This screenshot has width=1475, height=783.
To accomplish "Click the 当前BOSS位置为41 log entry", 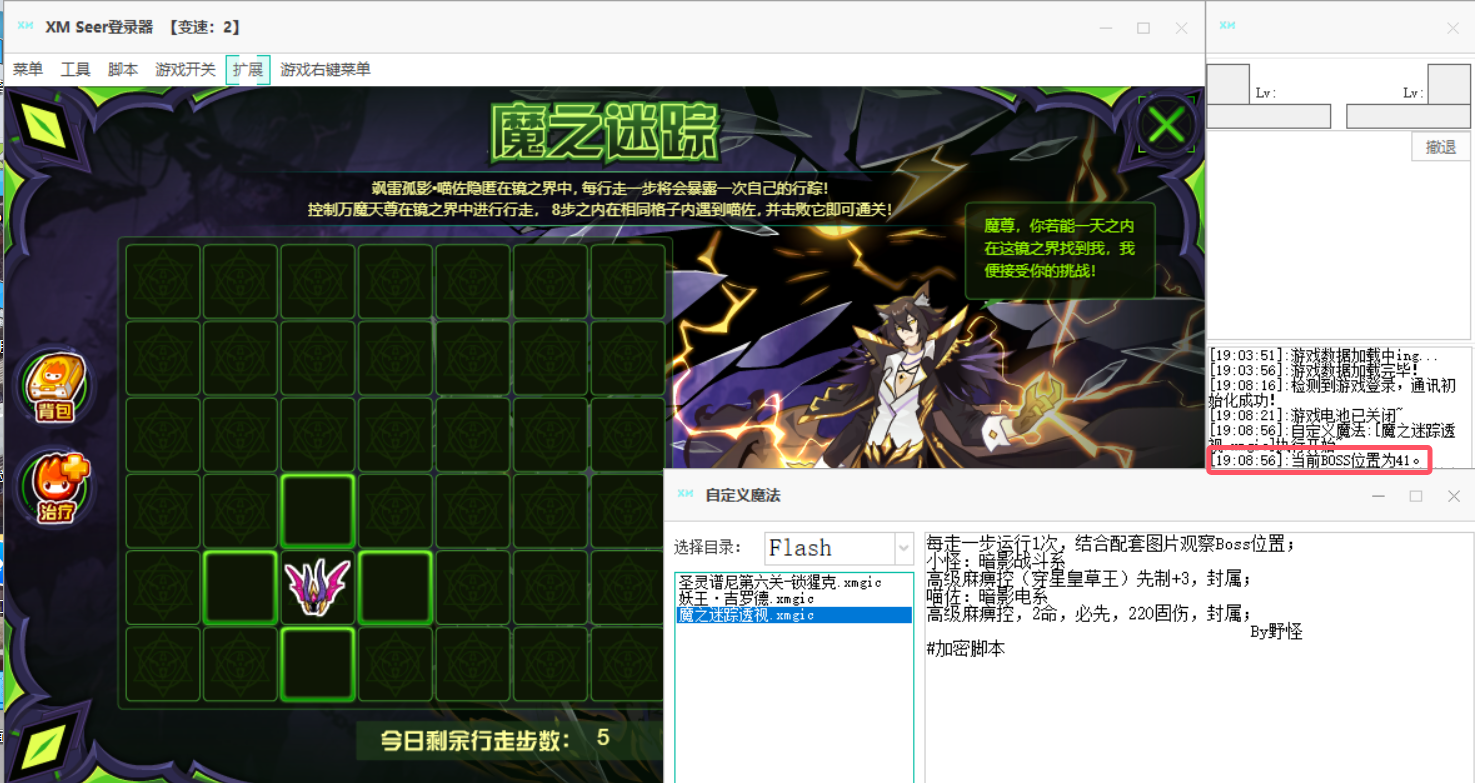I will pyautogui.click(x=1316, y=461).
